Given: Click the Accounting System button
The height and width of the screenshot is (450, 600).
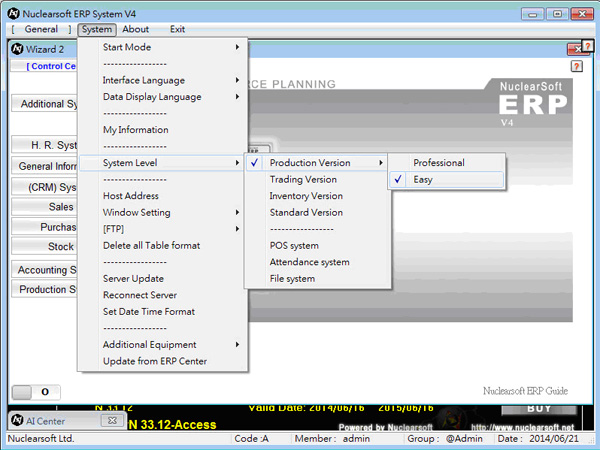Looking at the screenshot, I should [x=44, y=270].
